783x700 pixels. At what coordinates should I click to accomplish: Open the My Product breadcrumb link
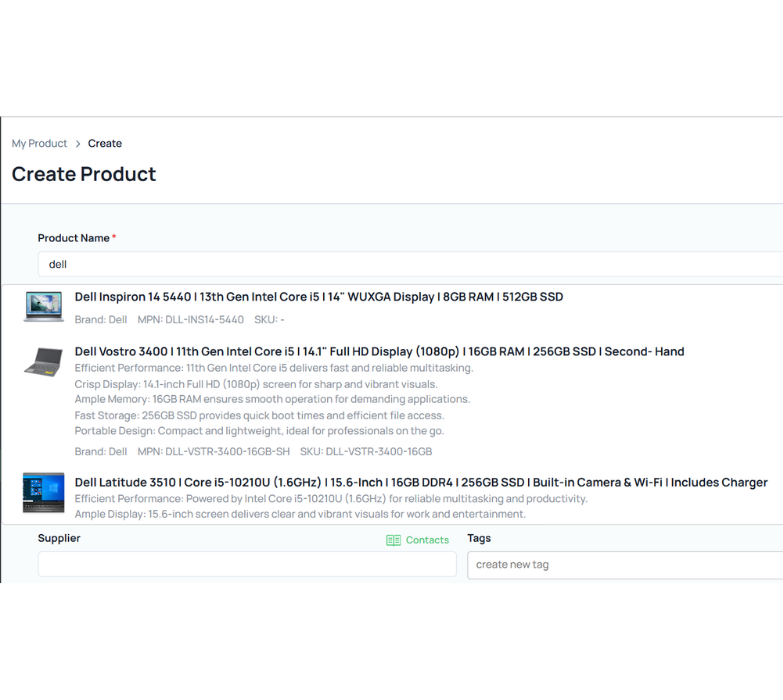point(39,143)
